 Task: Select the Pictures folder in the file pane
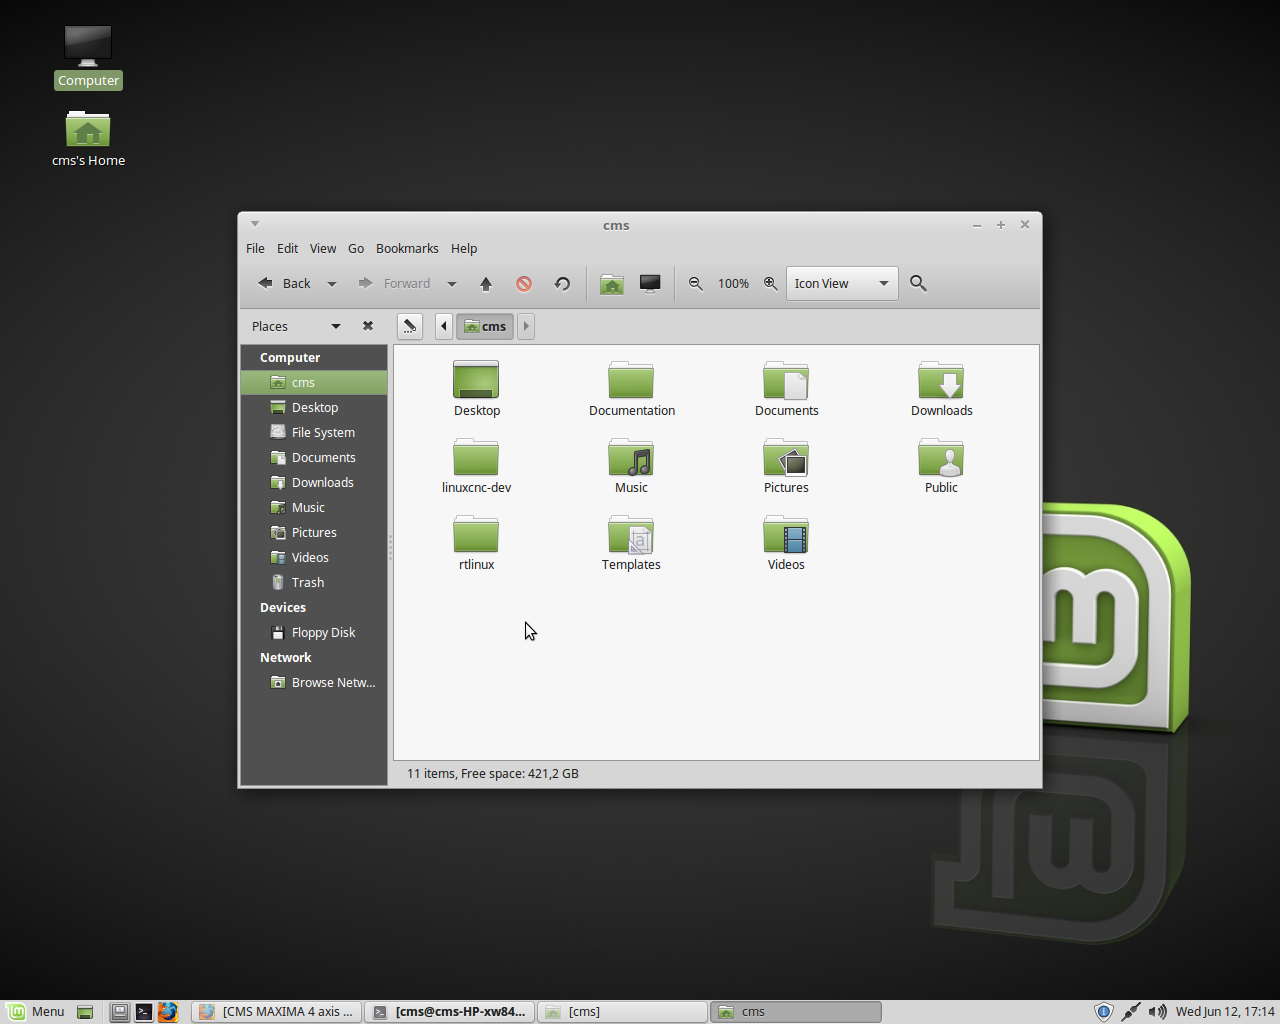pyautogui.click(x=787, y=466)
